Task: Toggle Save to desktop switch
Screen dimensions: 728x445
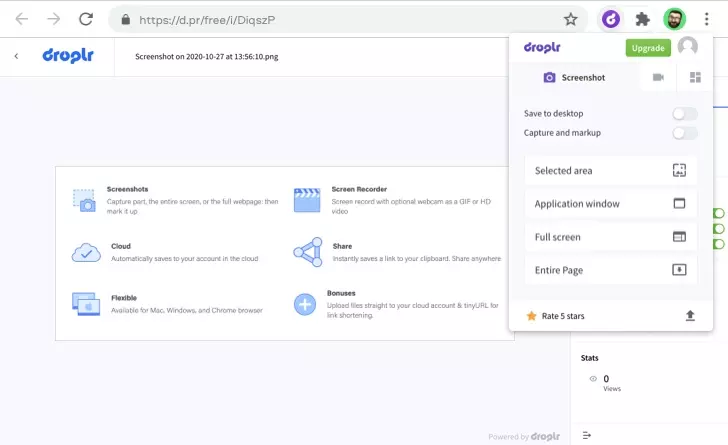Action: tap(685, 114)
